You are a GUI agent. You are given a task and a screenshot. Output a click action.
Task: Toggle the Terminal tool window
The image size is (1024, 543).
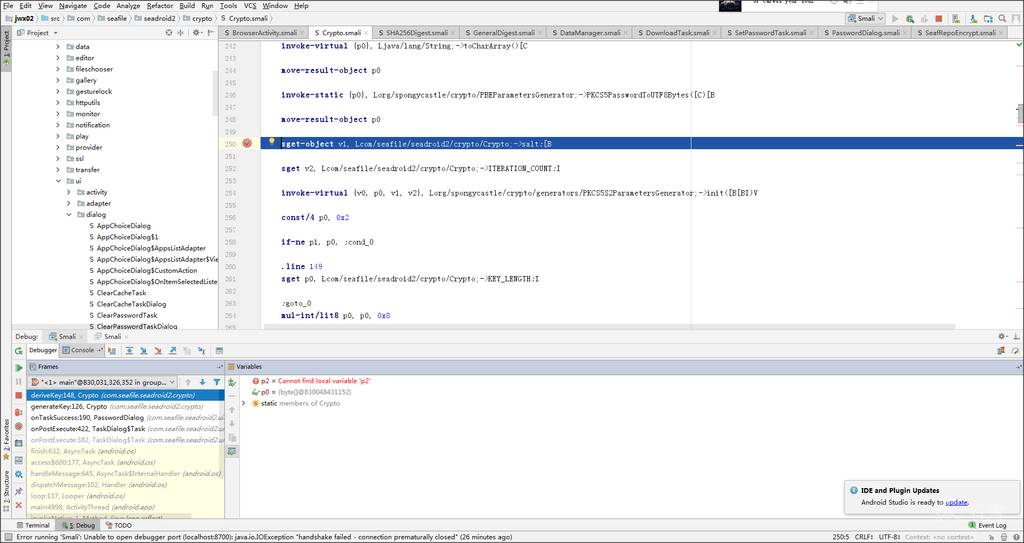coord(33,525)
